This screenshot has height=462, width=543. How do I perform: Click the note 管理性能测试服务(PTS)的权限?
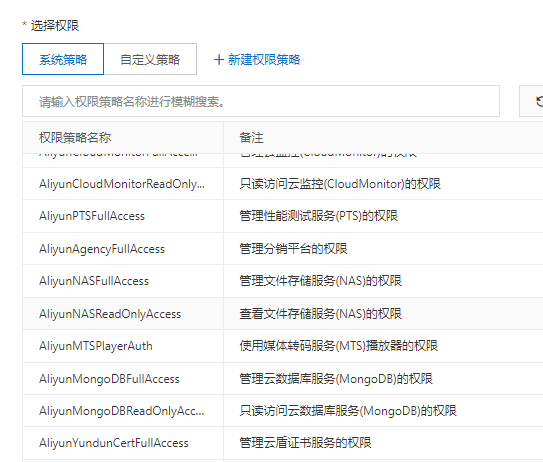(x=319, y=216)
